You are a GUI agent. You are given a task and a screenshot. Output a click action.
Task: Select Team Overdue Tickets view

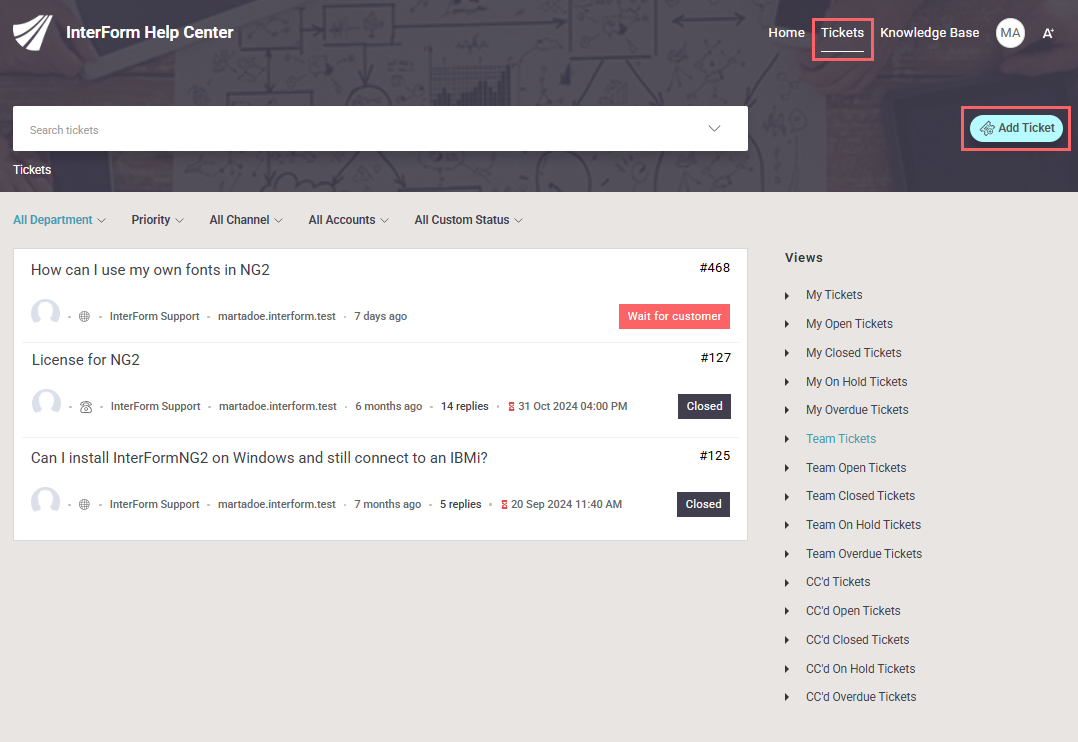click(x=864, y=554)
